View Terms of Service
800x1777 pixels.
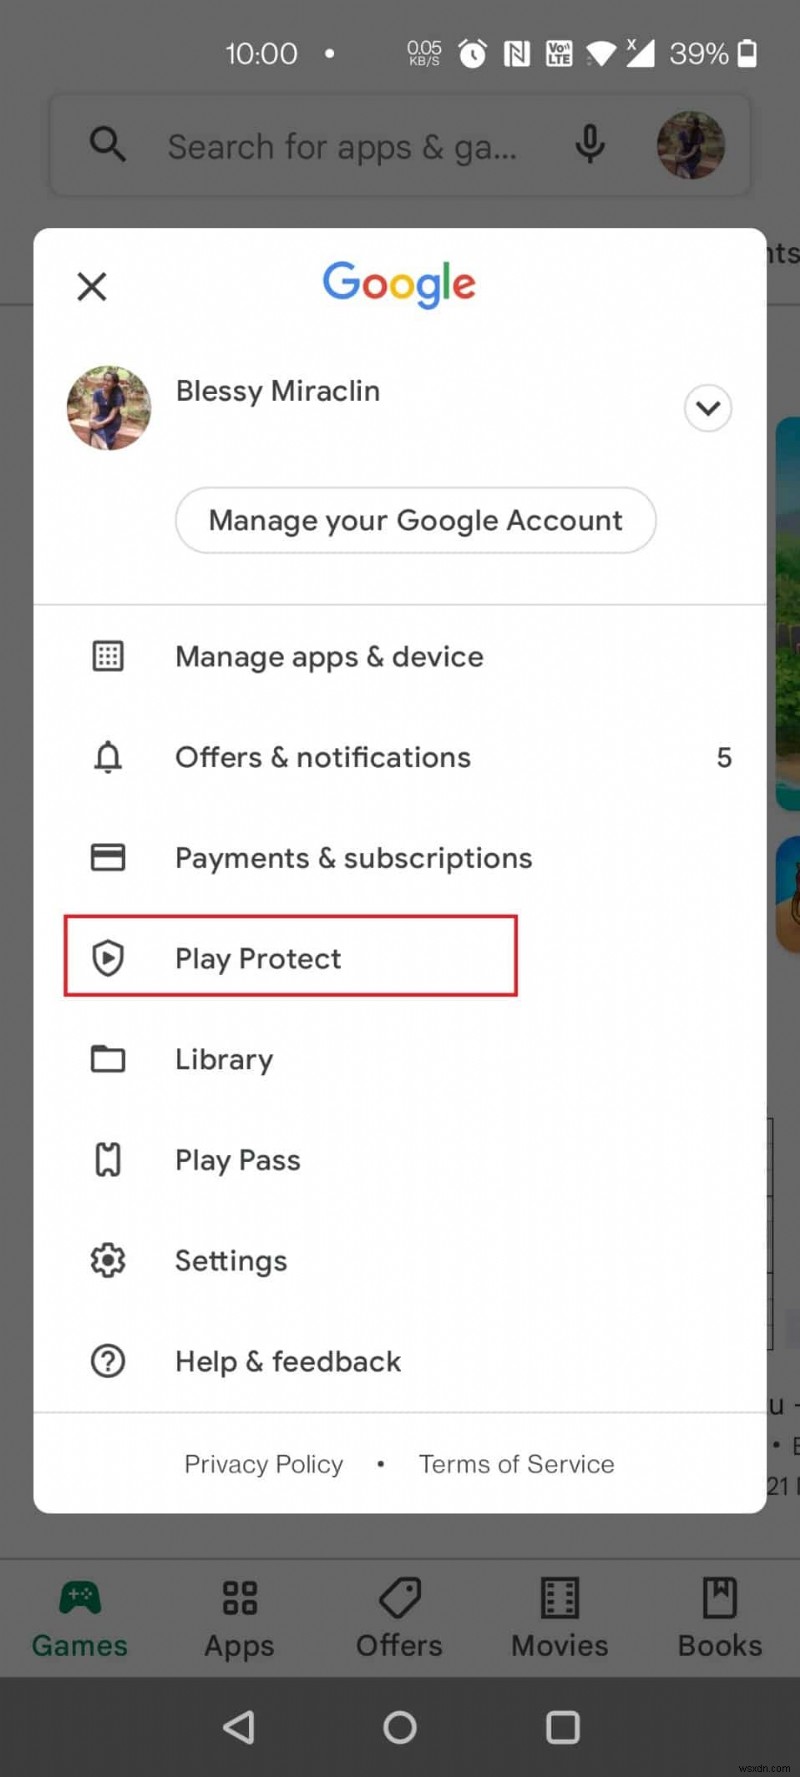(x=516, y=1463)
